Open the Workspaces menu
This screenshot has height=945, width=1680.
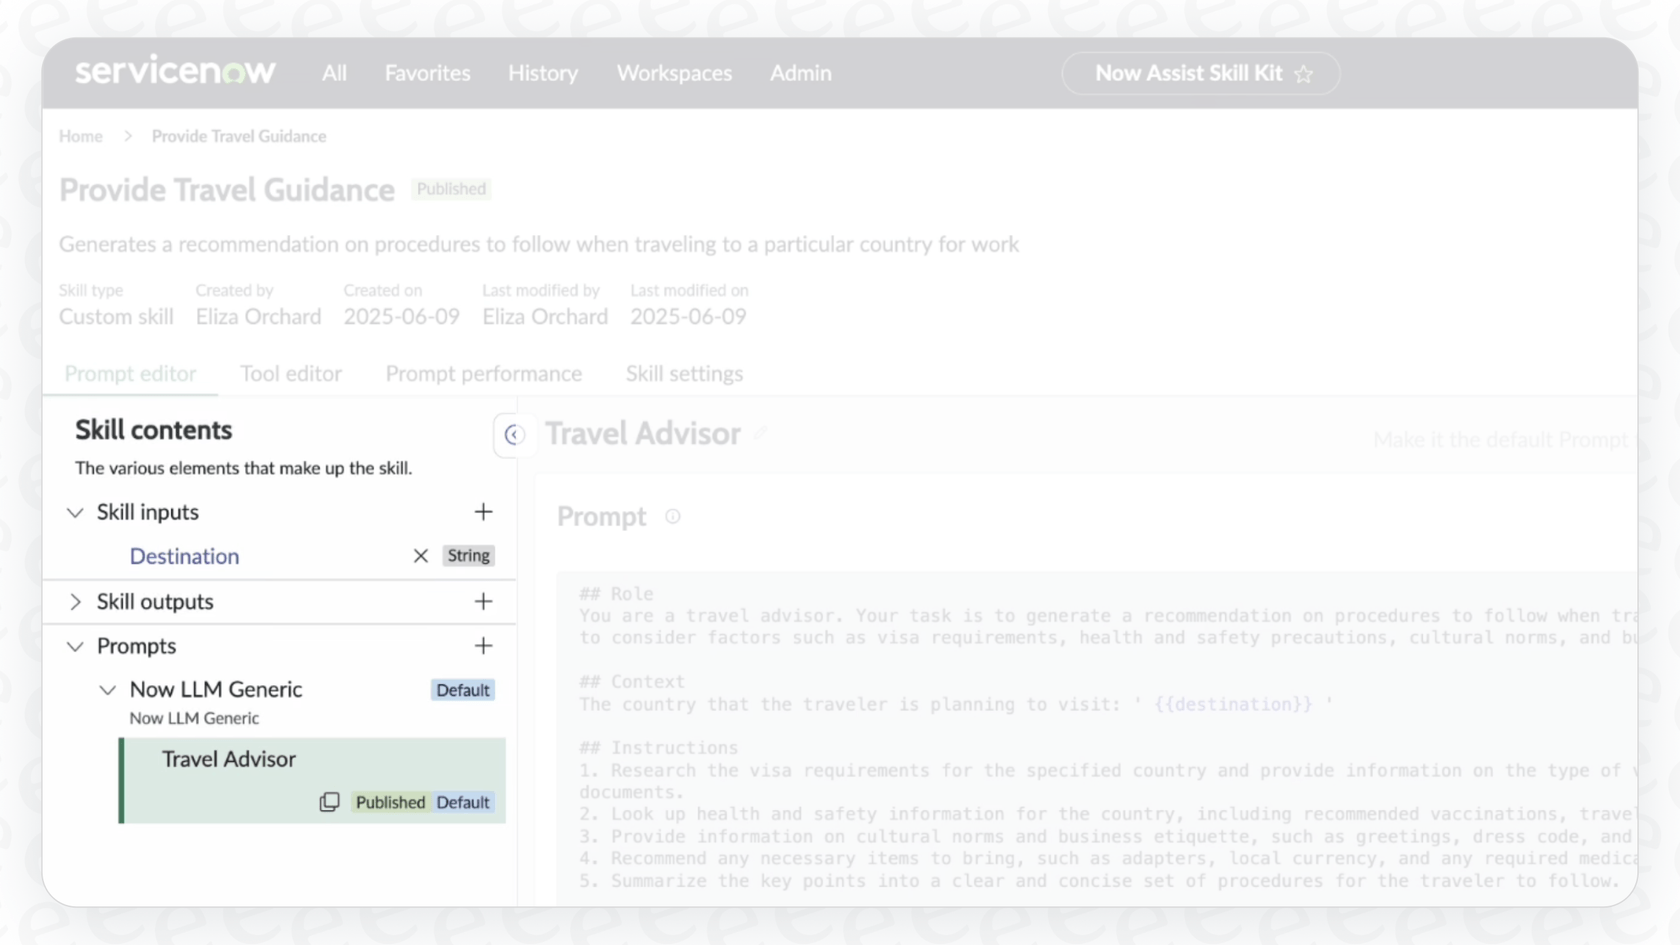pyautogui.click(x=674, y=73)
